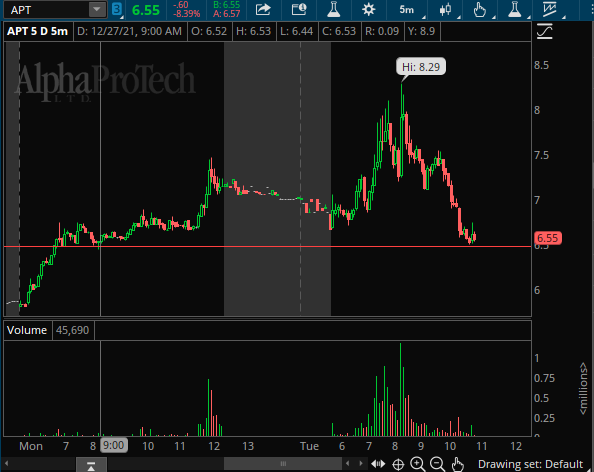Click the small left arrow beside the scrollbar thumb
Viewport: 594px width, 472px height.
(x=348, y=464)
